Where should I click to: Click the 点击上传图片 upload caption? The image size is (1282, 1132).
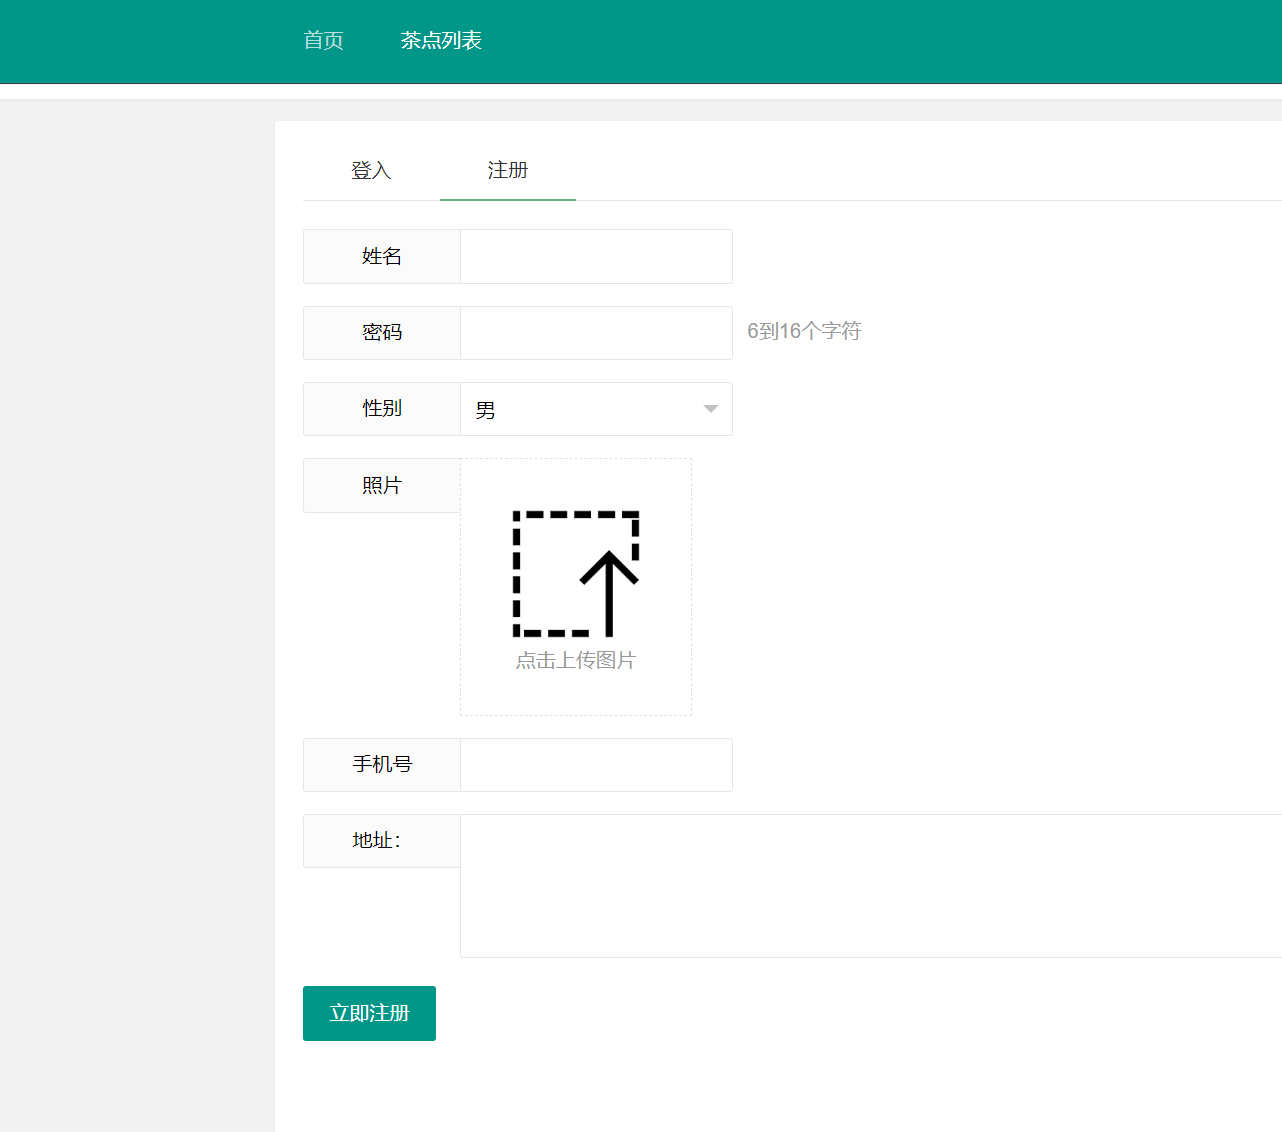pyautogui.click(x=576, y=661)
